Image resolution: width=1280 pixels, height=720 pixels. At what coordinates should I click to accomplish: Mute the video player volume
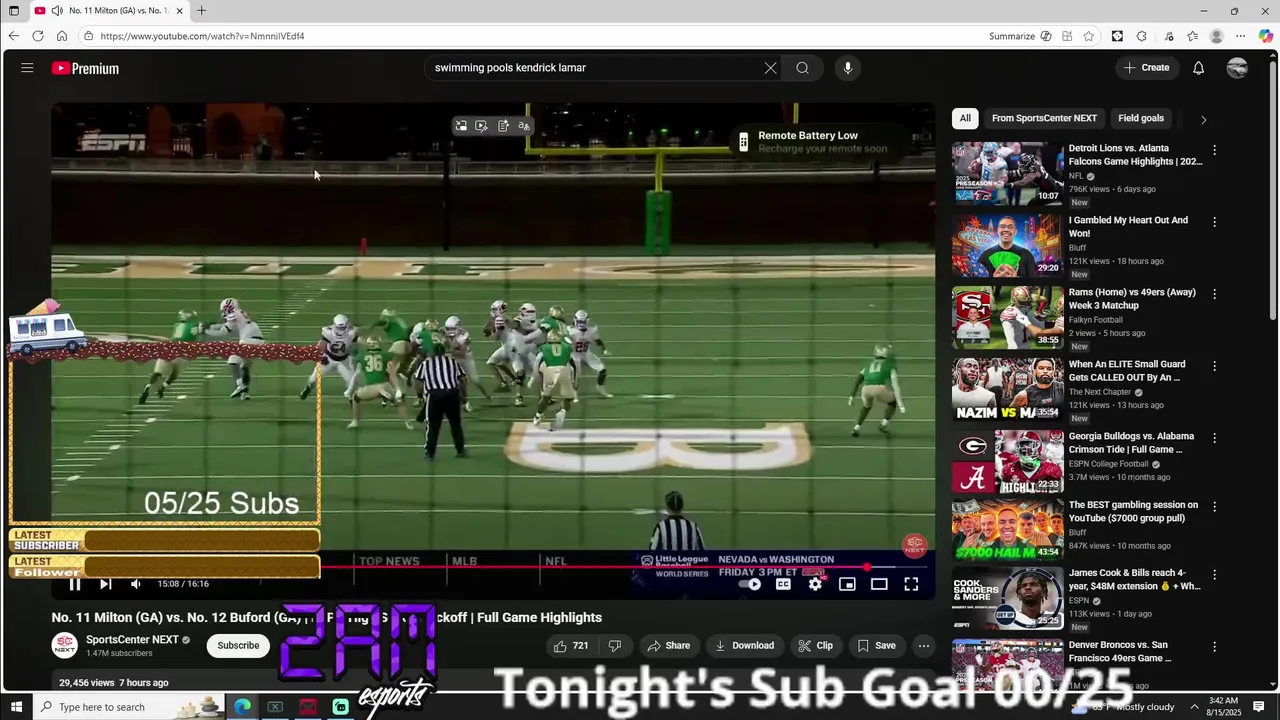pyautogui.click(x=136, y=584)
